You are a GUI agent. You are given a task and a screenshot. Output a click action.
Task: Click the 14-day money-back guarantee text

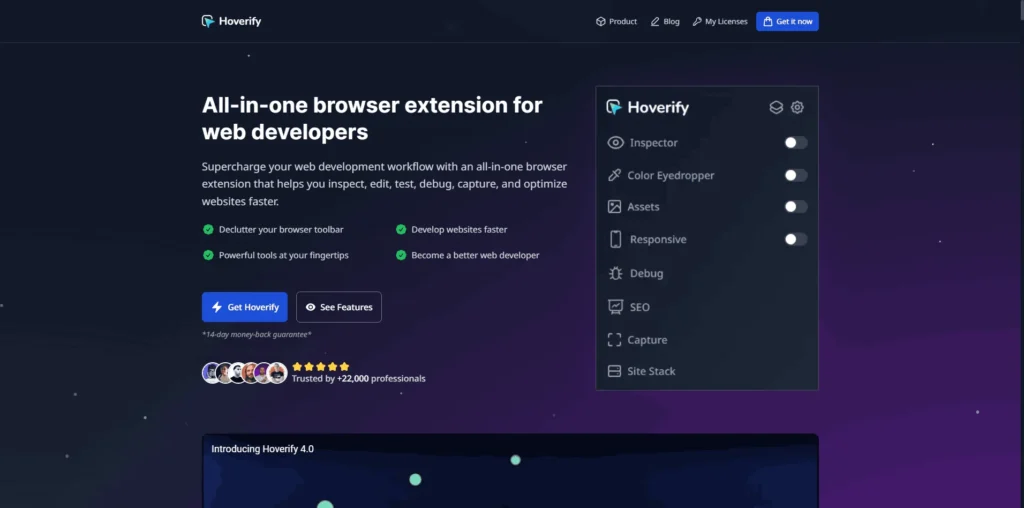tap(257, 334)
